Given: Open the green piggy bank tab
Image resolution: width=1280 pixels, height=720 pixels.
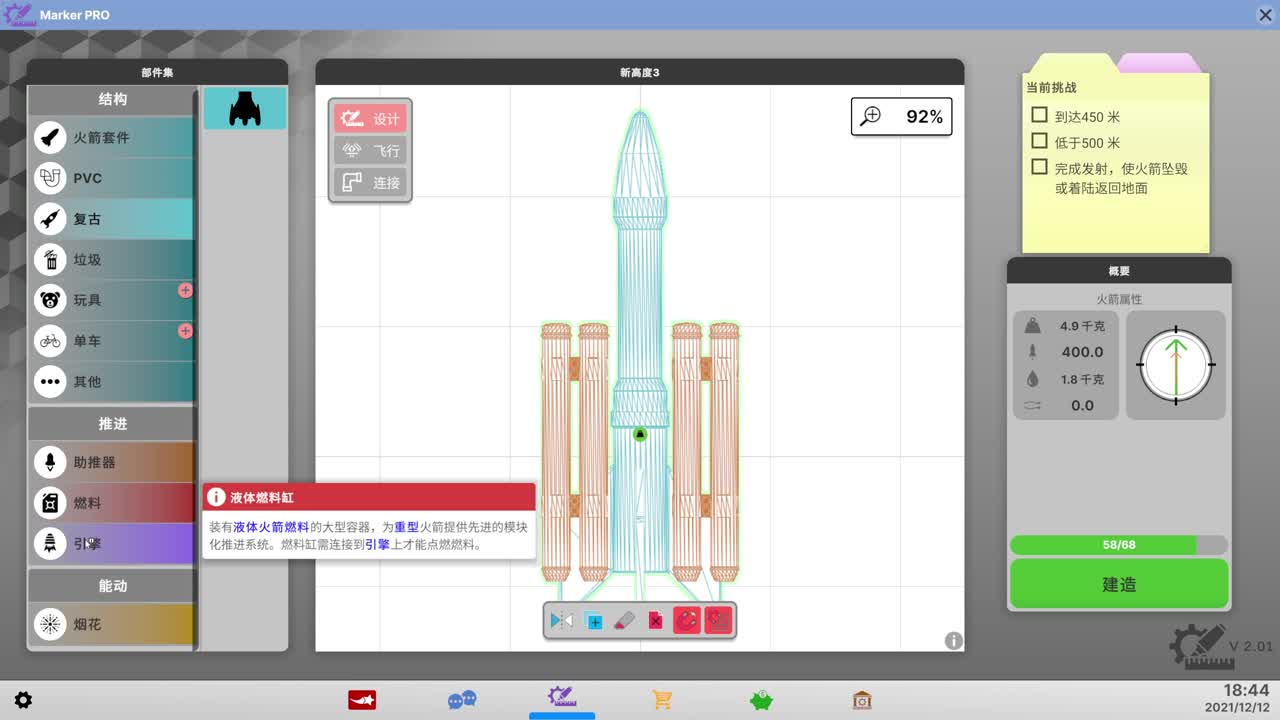Looking at the screenshot, I should point(762,700).
